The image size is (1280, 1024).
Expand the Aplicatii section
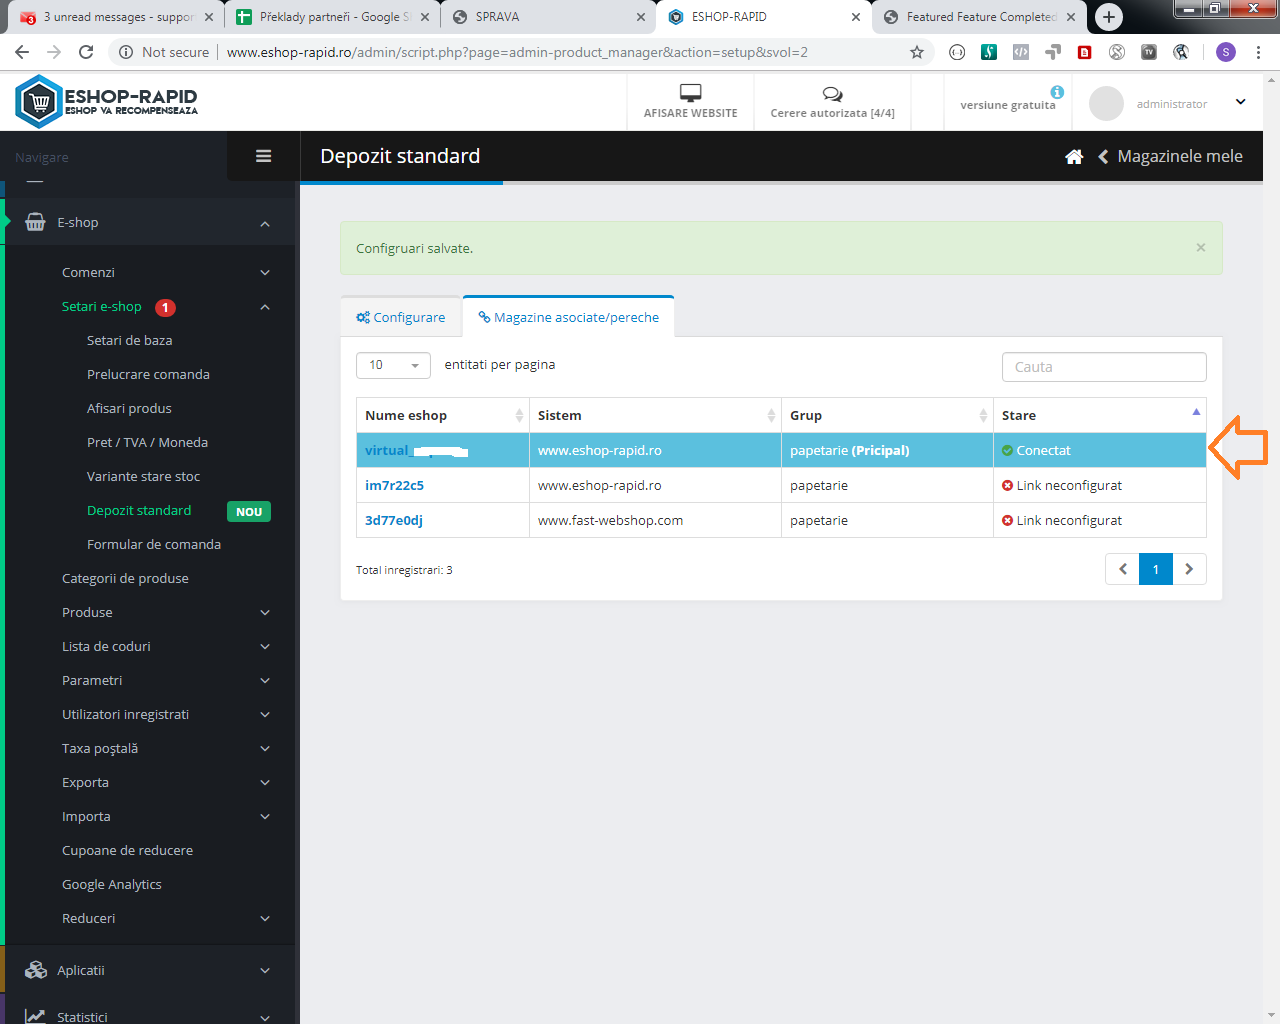[265, 970]
